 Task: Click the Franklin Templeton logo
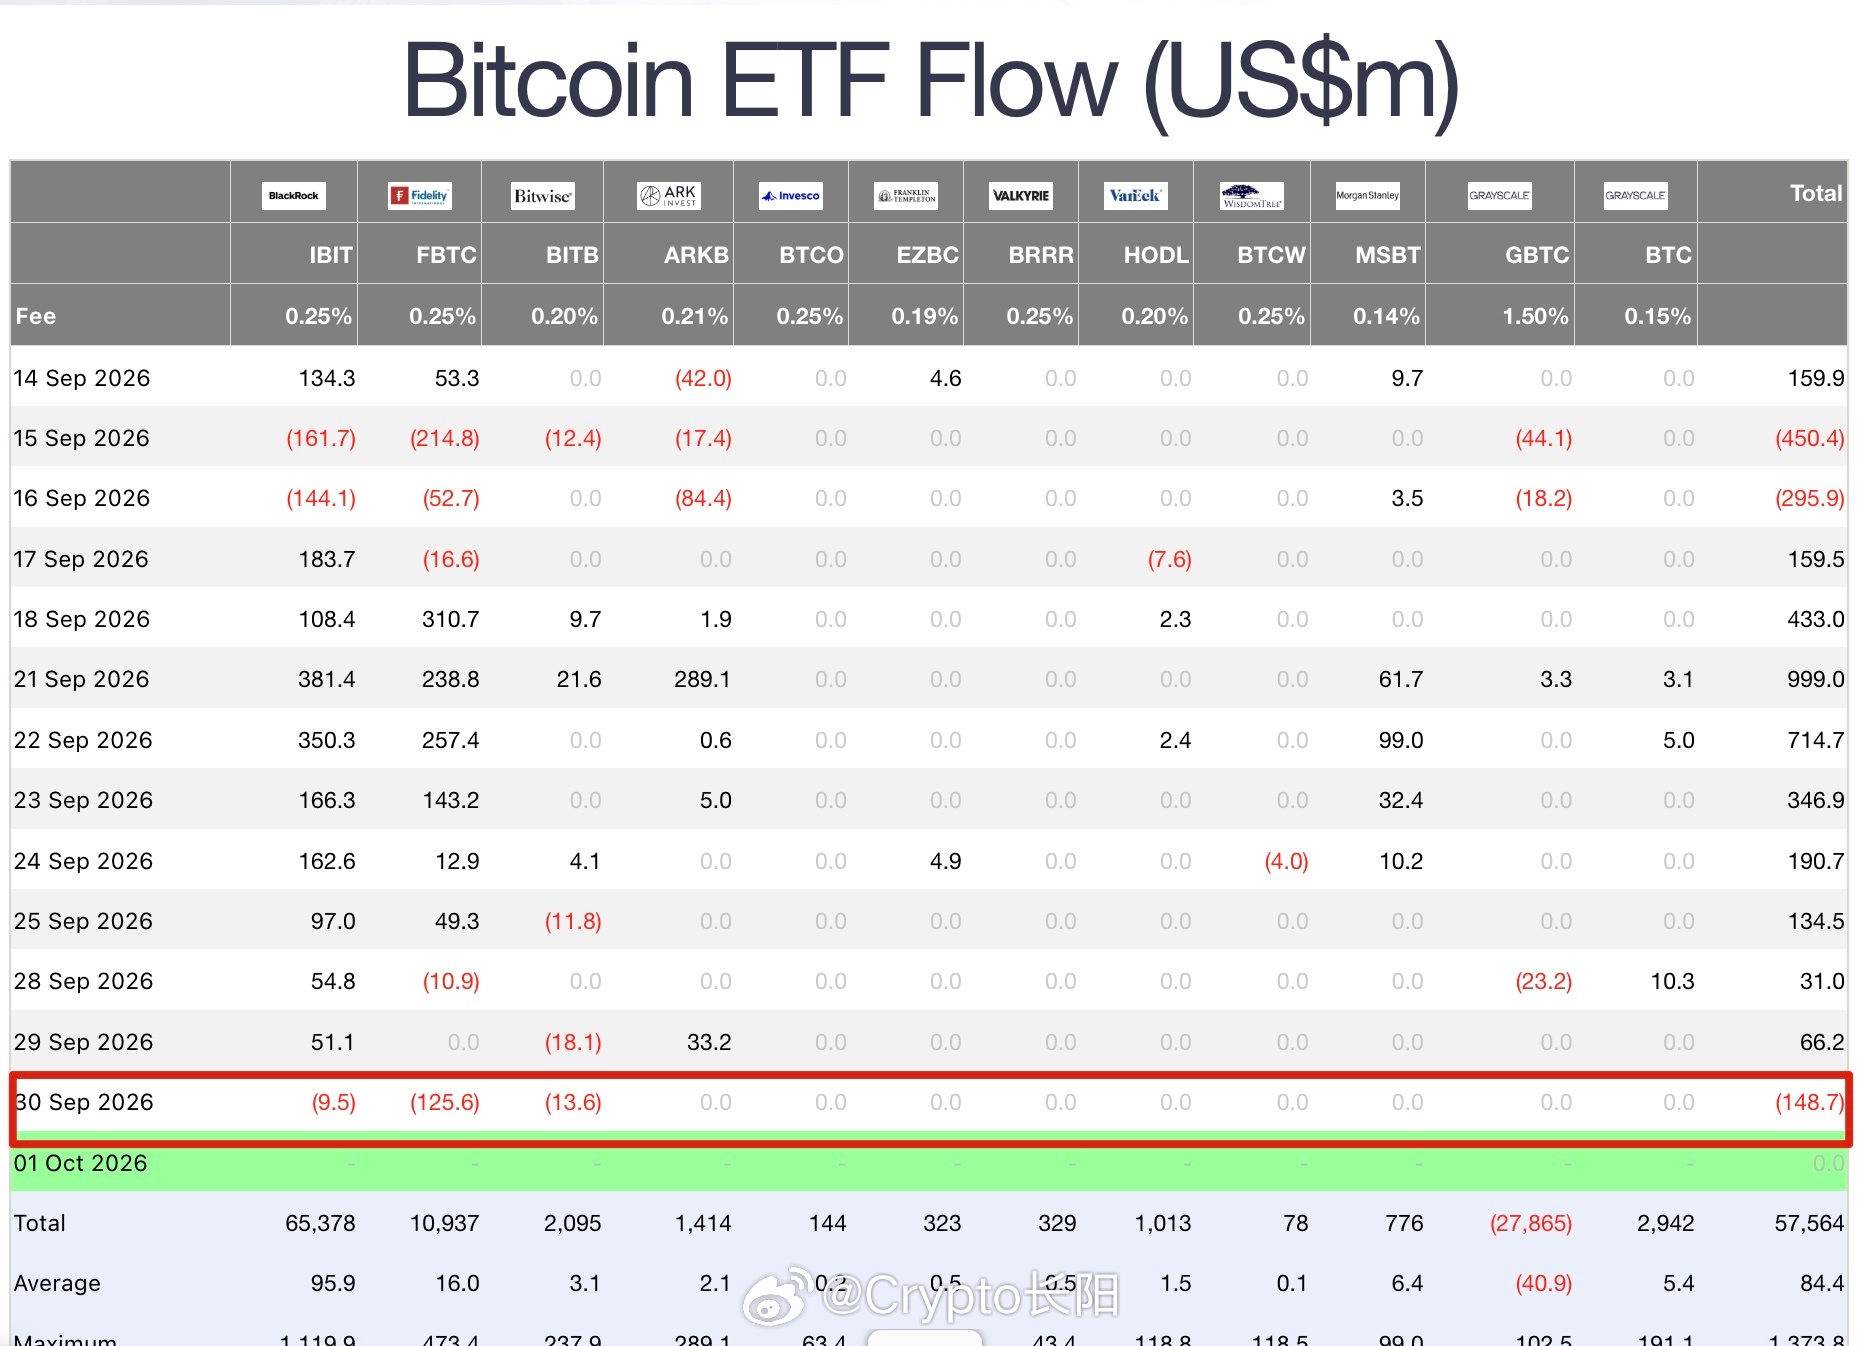pyautogui.click(x=906, y=195)
